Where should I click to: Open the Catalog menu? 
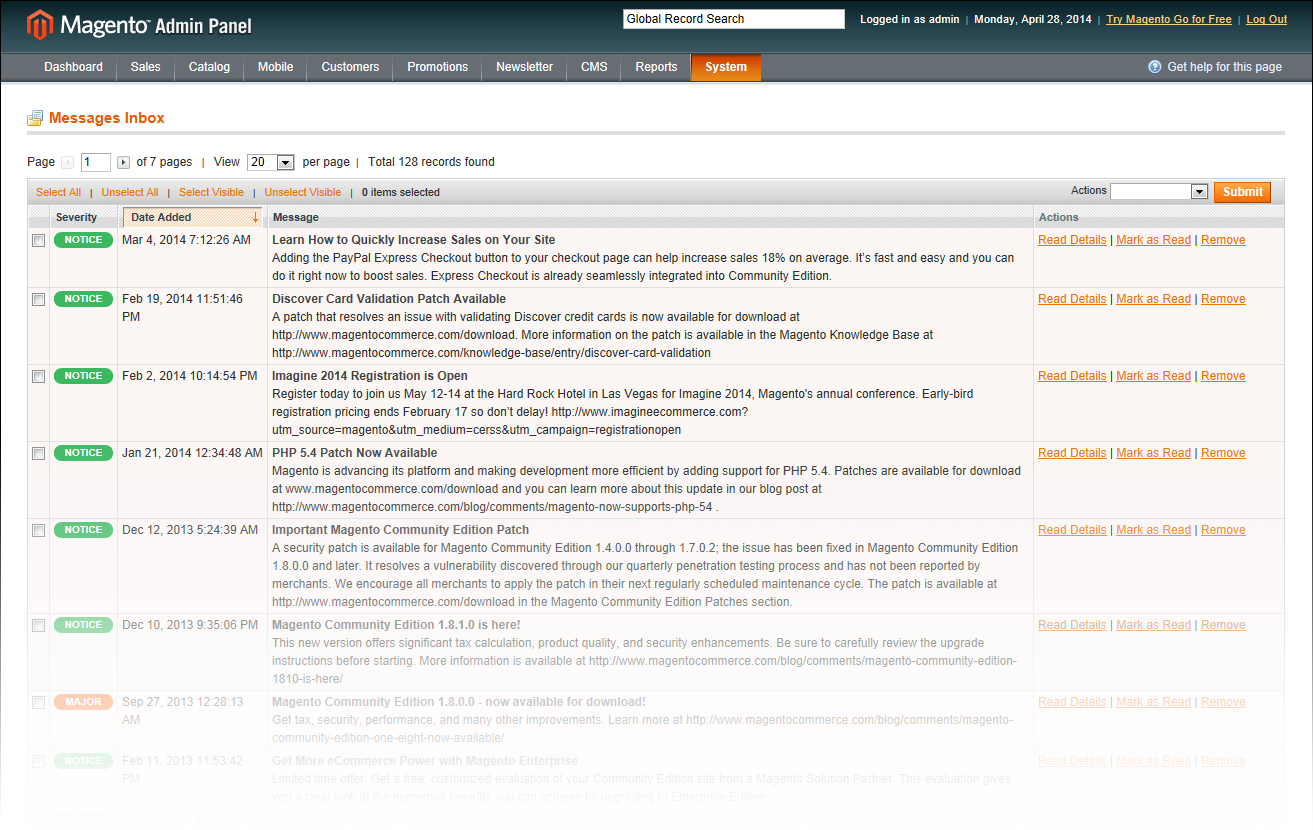coord(209,67)
